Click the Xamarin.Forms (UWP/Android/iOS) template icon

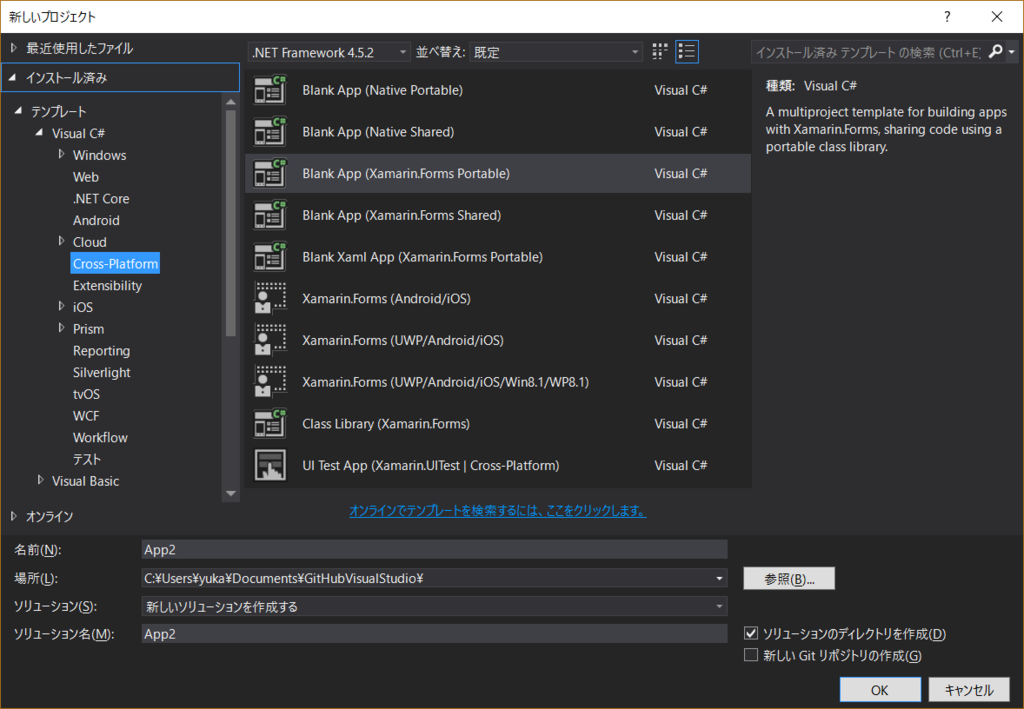pos(270,341)
